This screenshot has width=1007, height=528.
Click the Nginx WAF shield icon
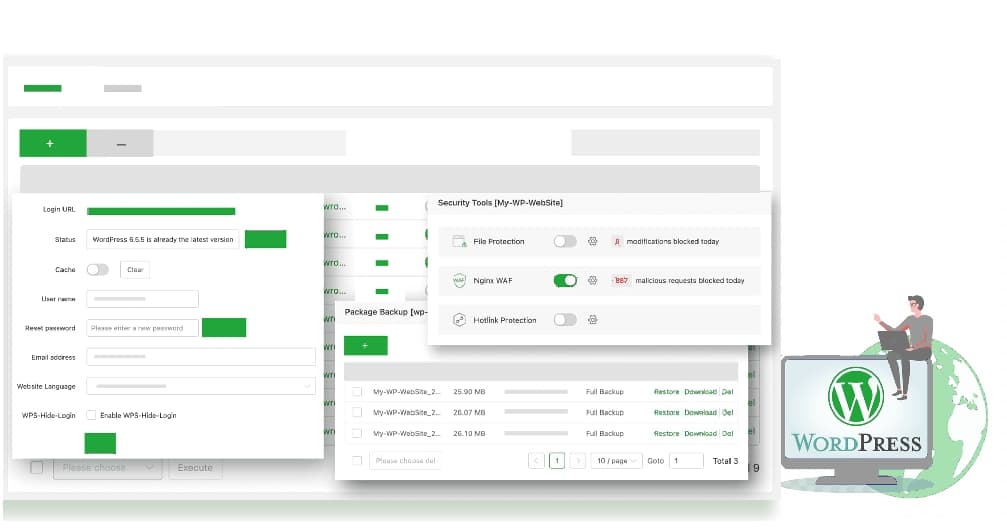(460, 281)
